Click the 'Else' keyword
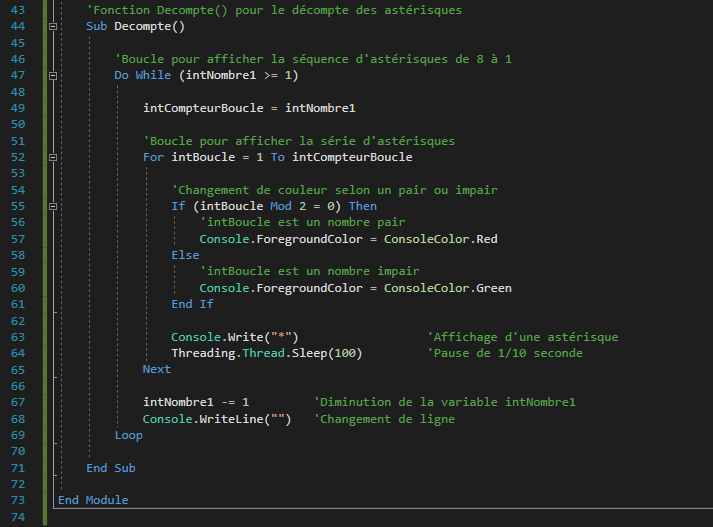The image size is (713, 527). click(185, 255)
